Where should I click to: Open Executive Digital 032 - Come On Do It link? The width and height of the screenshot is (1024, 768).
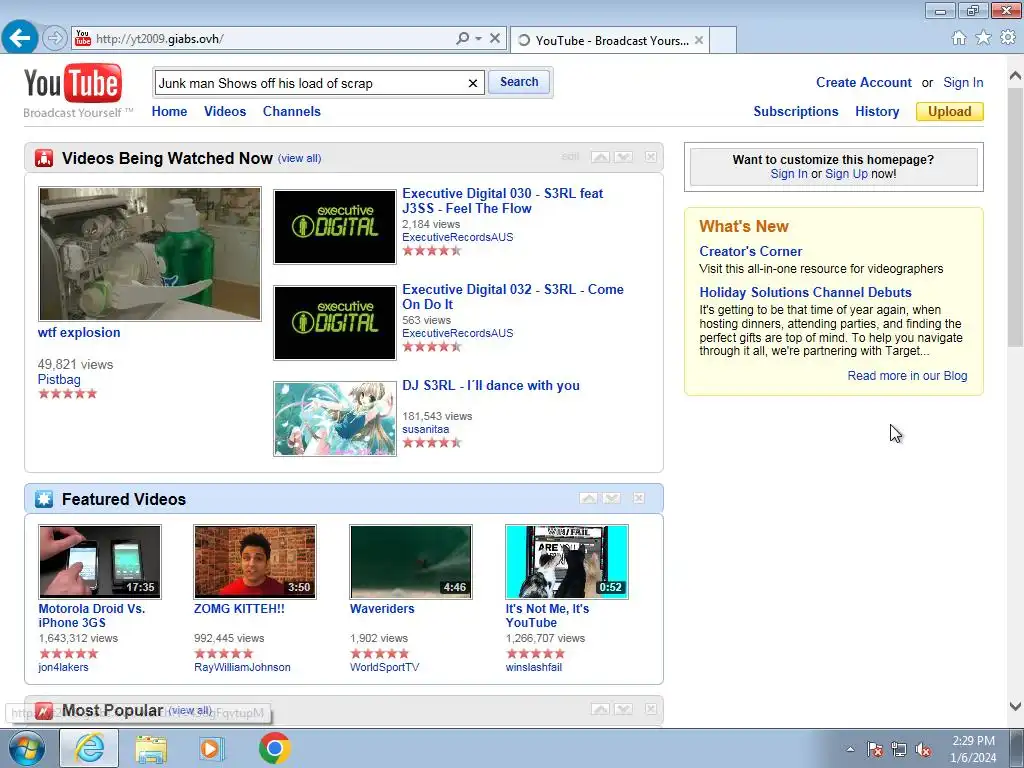pos(513,296)
